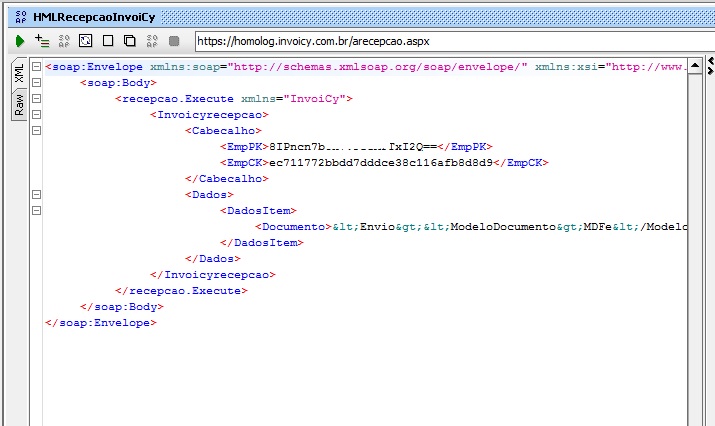Click the editor scrollbar up arrow
This screenshot has height=426, width=715.
(696, 66)
